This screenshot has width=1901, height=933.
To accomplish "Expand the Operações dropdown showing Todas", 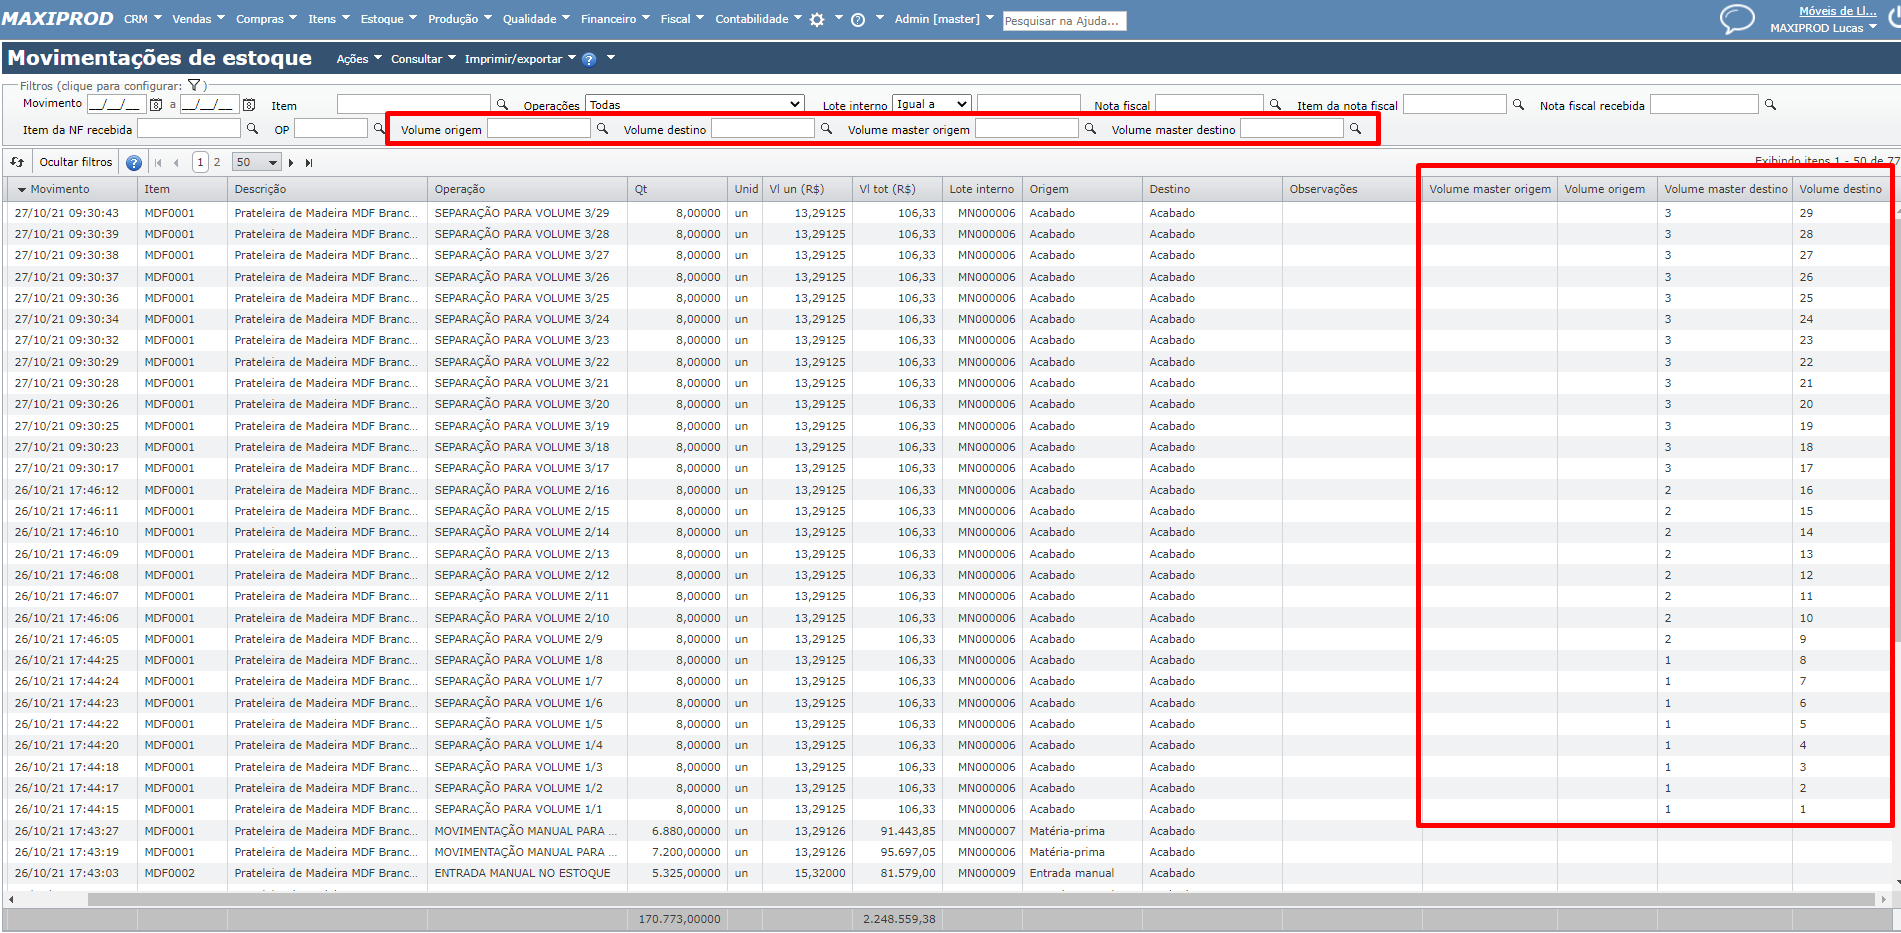I will pyautogui.click(x=694, y=105).
